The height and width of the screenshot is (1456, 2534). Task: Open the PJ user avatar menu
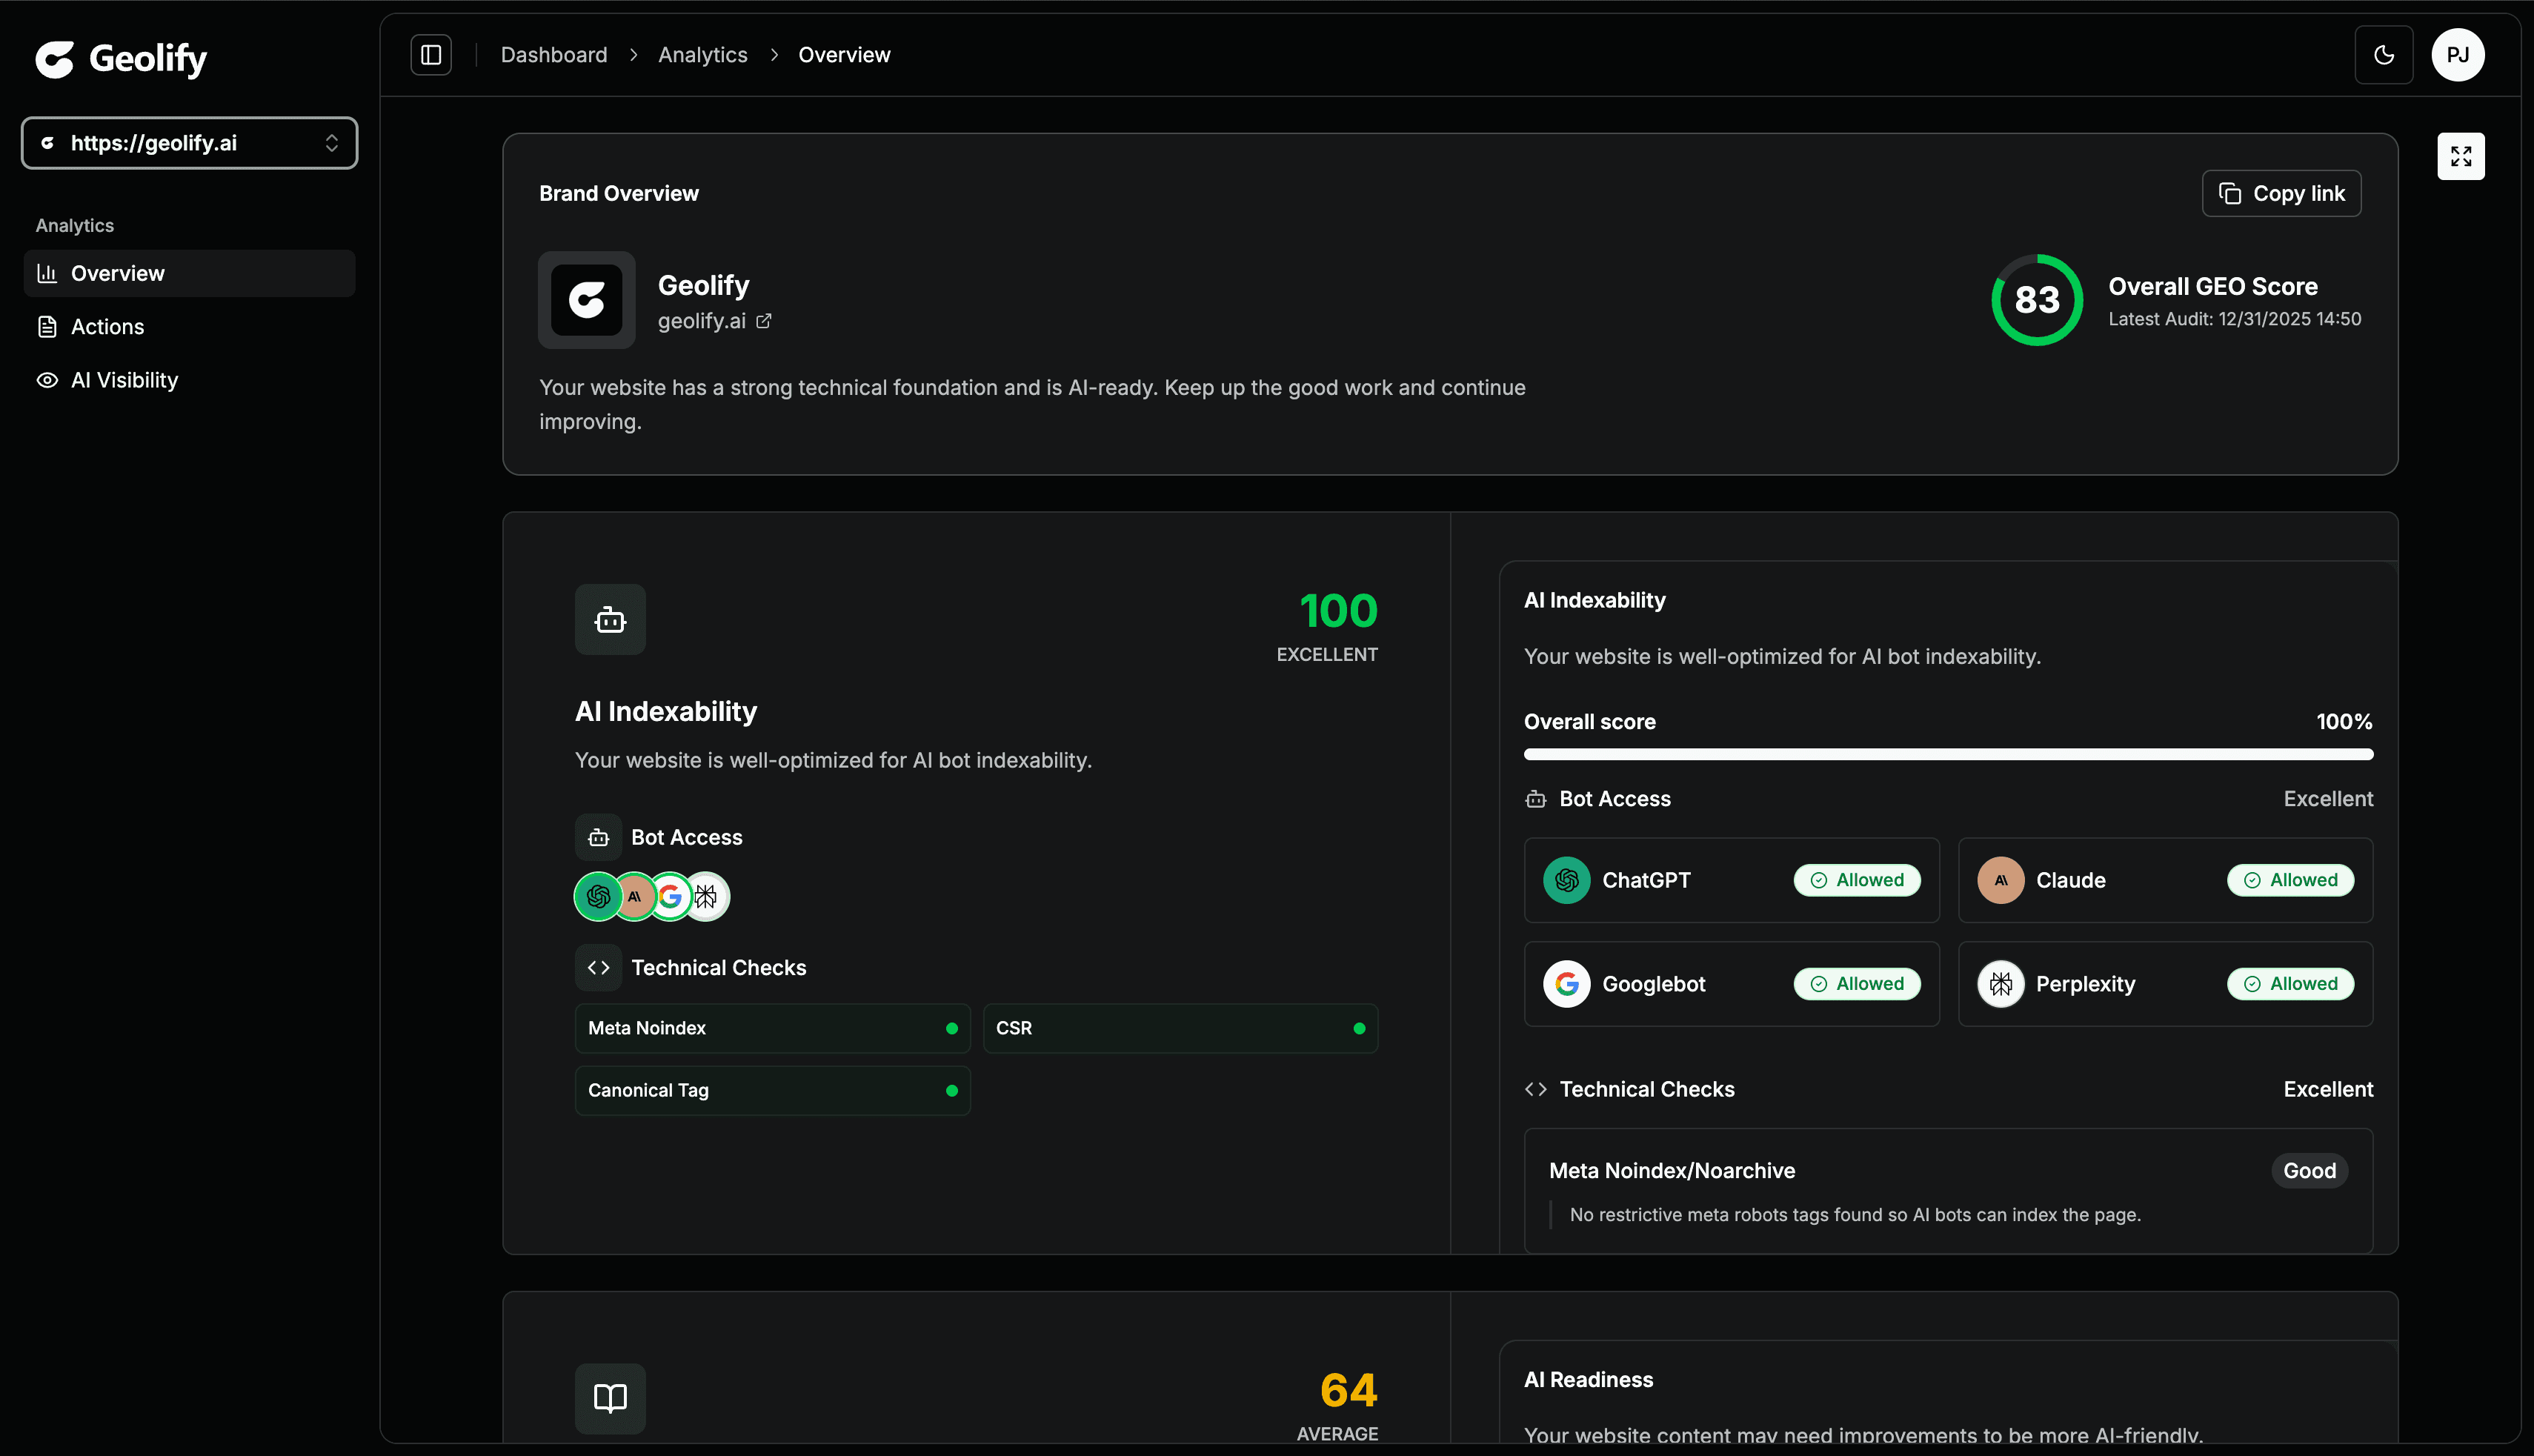pos(2458,55)
